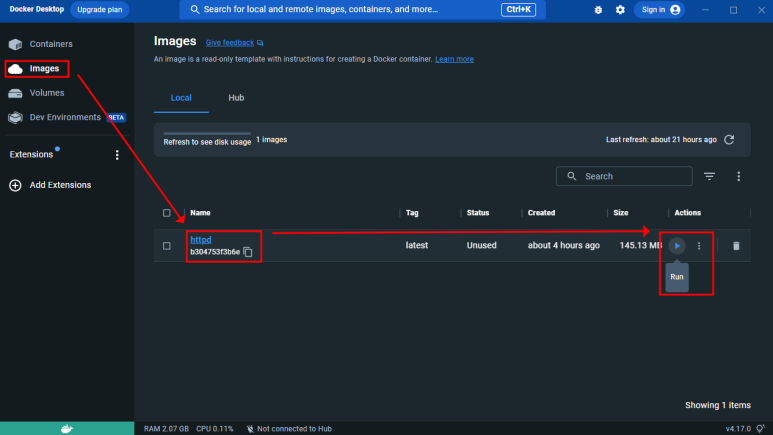
Task: Open the Volumes section in sidebar
Action: [x=36, y=93]
